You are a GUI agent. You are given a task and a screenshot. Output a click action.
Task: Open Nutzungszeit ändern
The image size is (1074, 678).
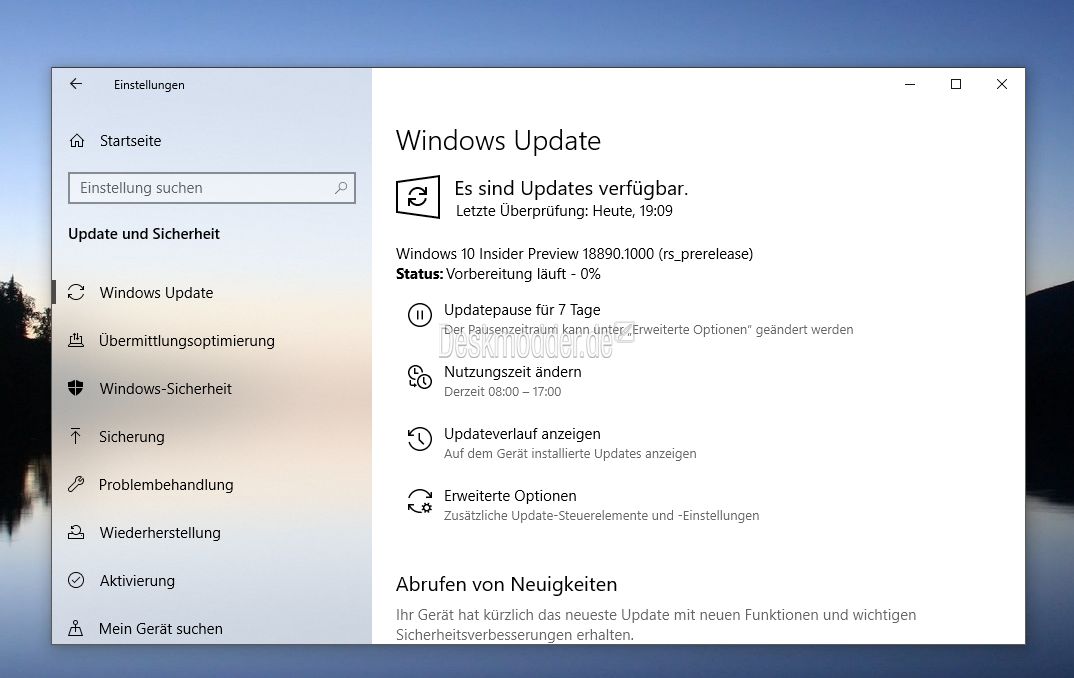(x=512, y=372)
